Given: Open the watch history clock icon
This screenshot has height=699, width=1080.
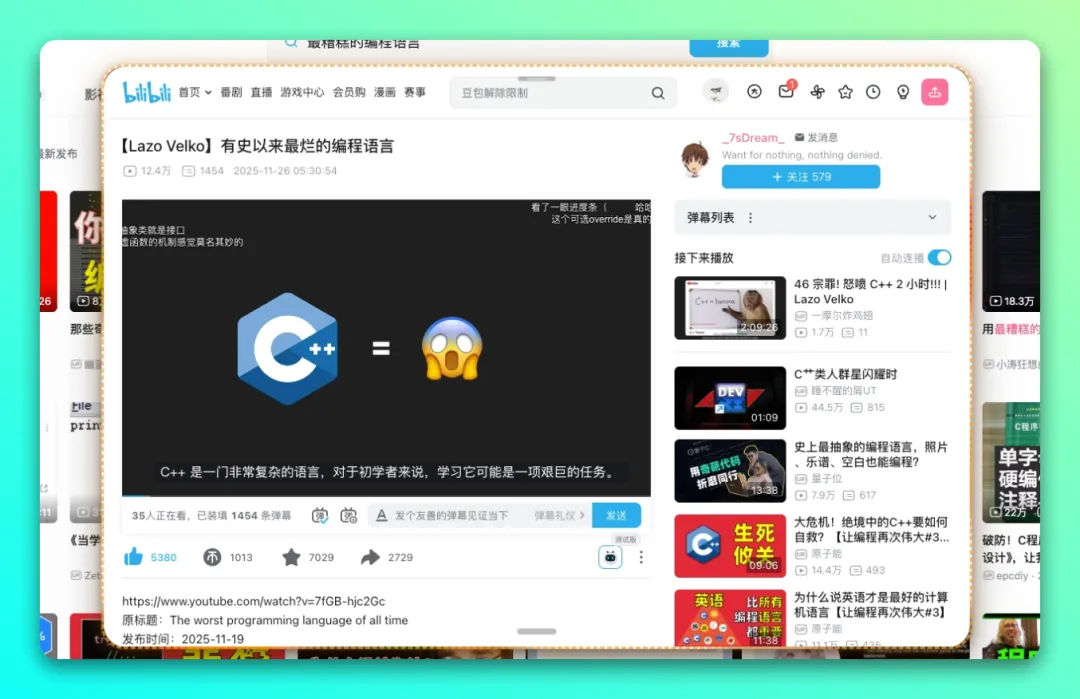Looking at the screenshot, I should pos(873,92).
